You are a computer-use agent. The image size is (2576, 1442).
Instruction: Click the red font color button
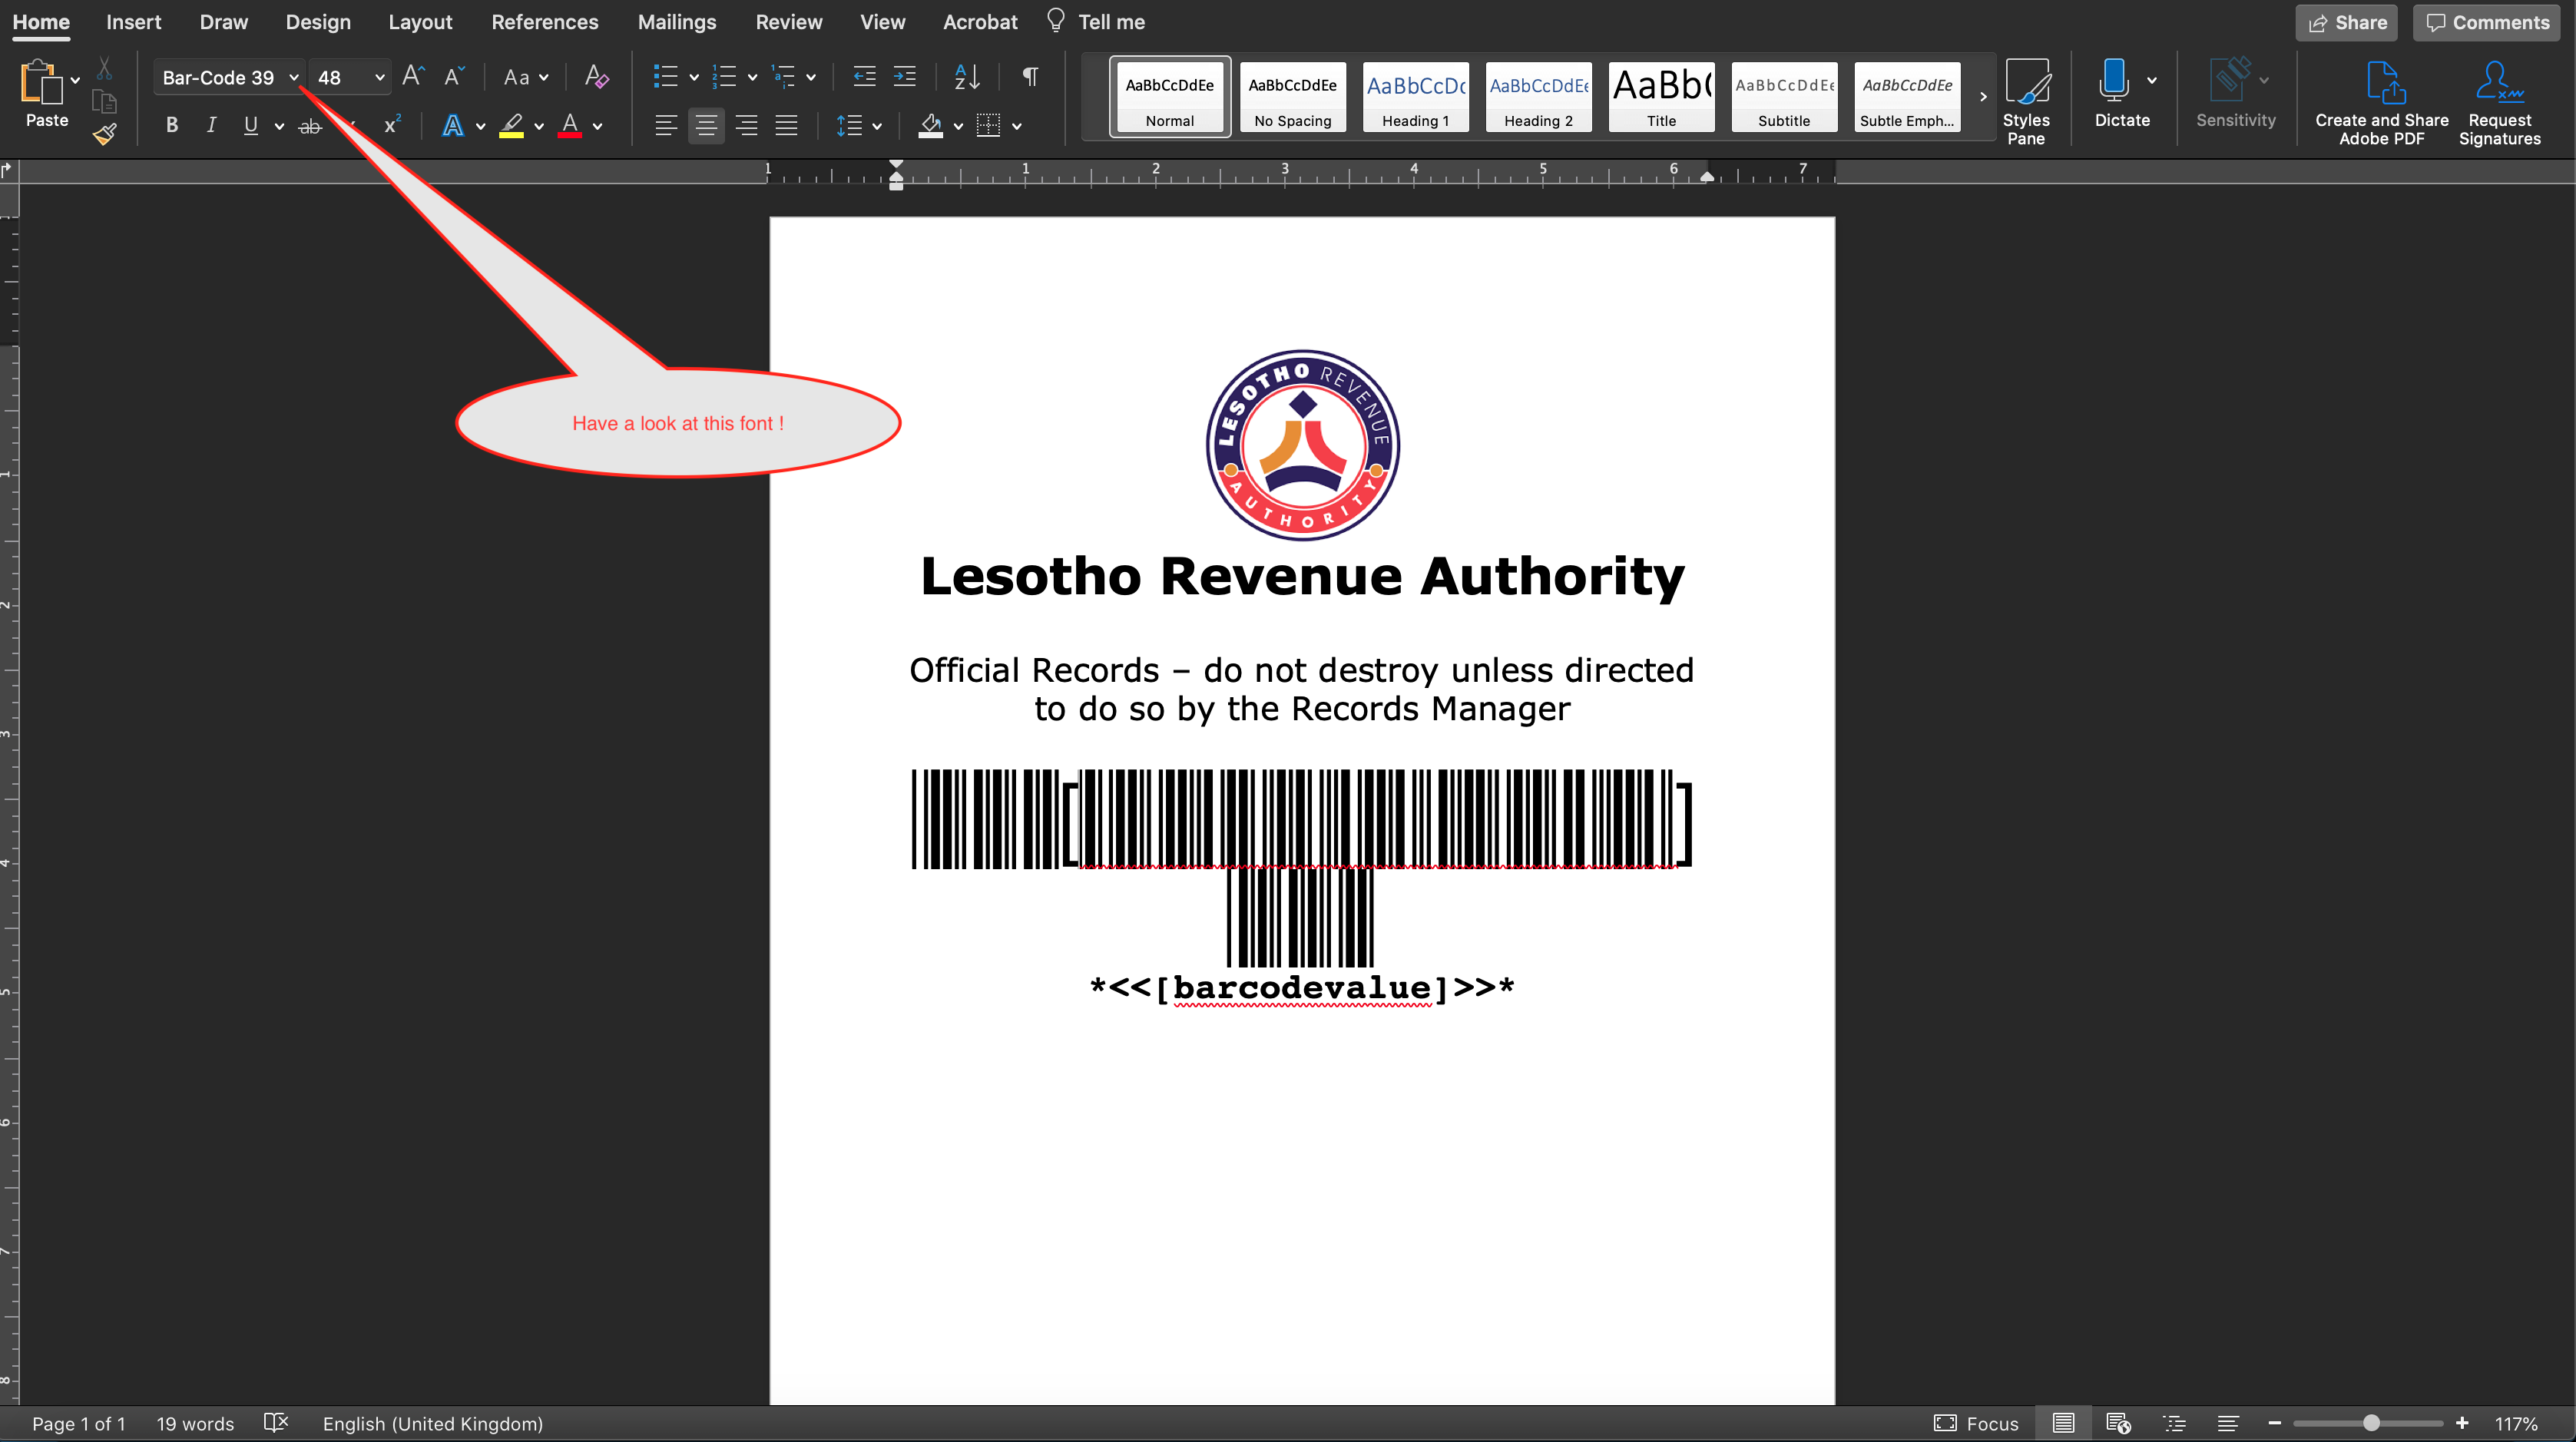570,125
